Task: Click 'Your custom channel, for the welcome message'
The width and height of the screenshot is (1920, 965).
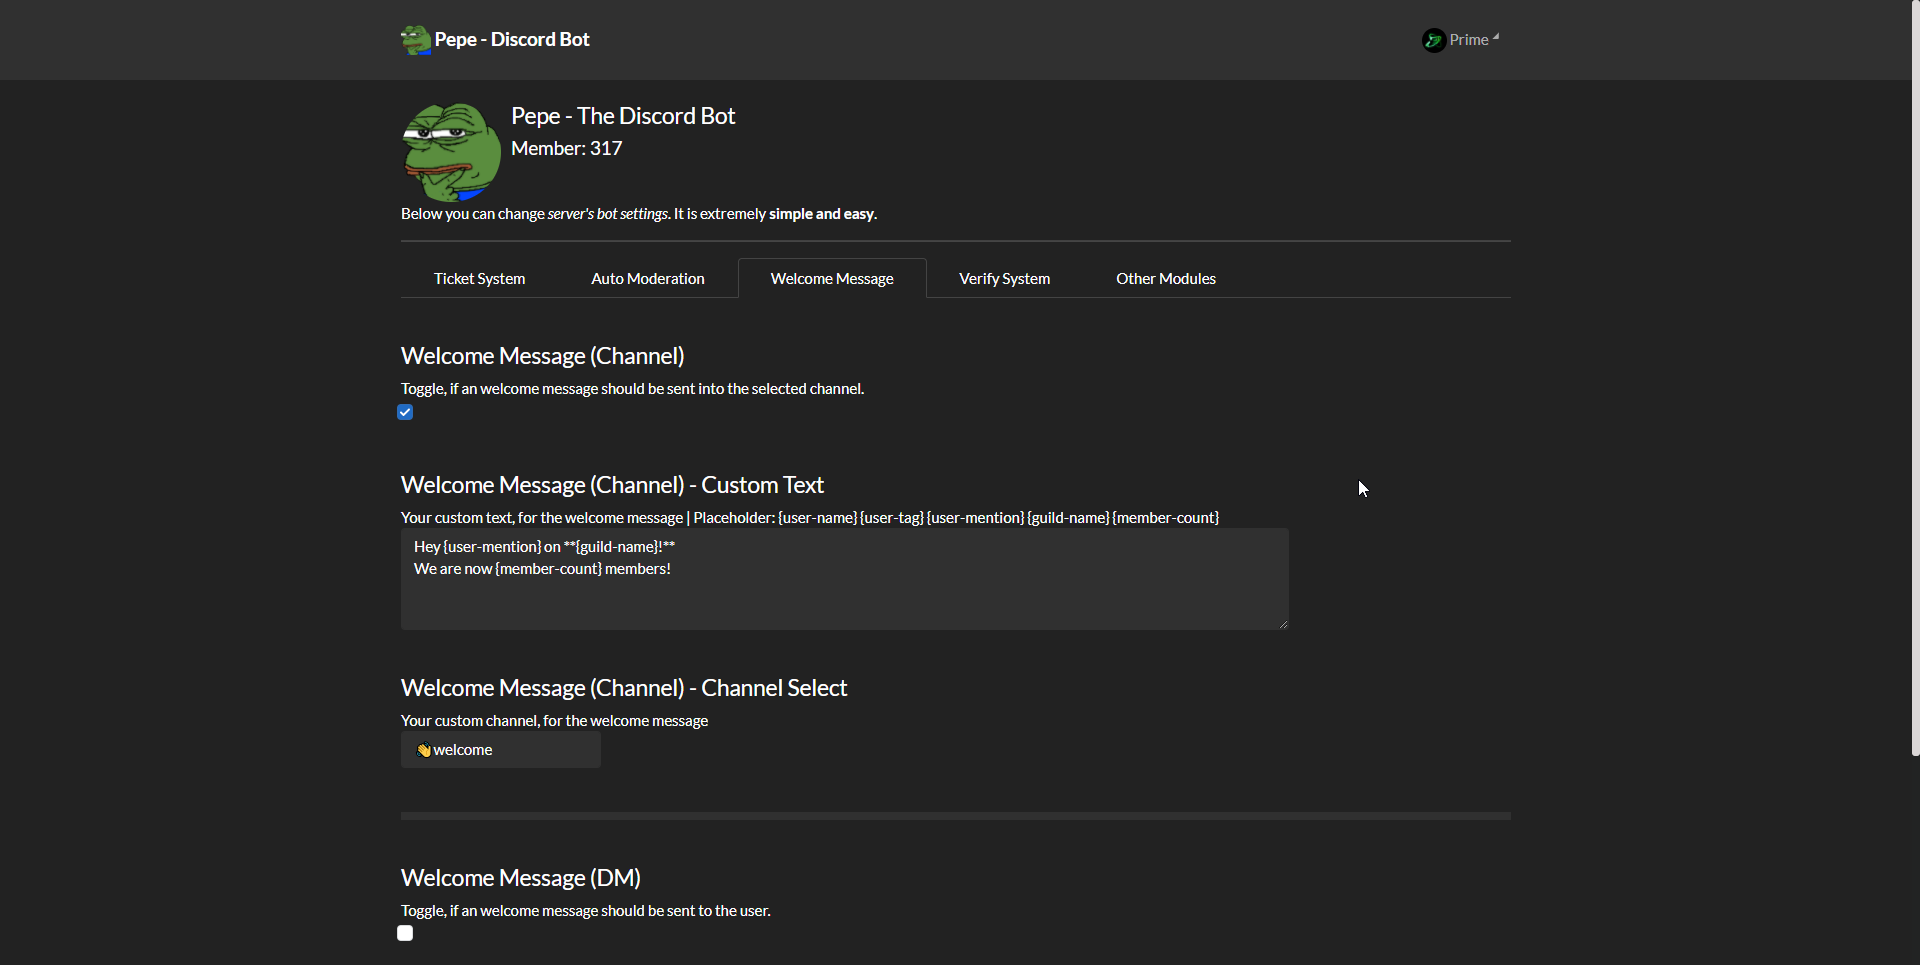Action: click(554, 721)
